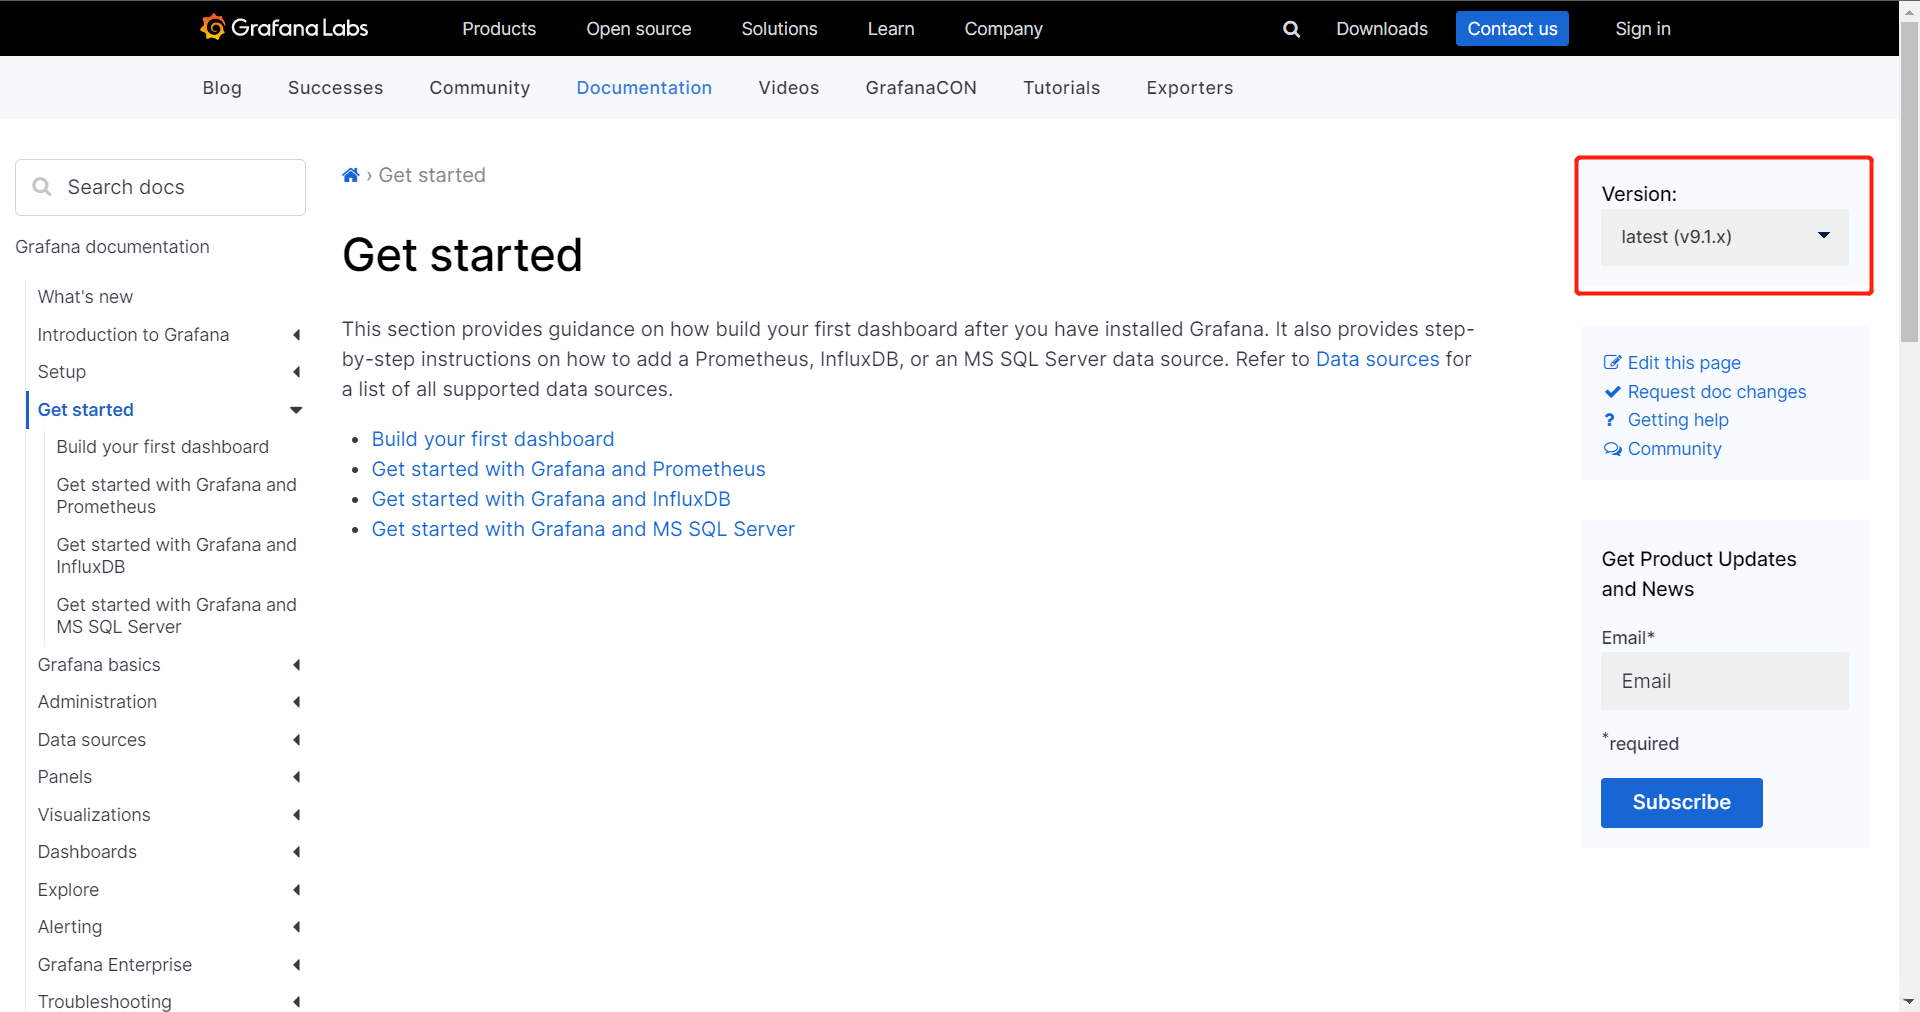Expand the Visualizations section arrow
This screenshot has height=1012, width=1920.
[296, 815]
